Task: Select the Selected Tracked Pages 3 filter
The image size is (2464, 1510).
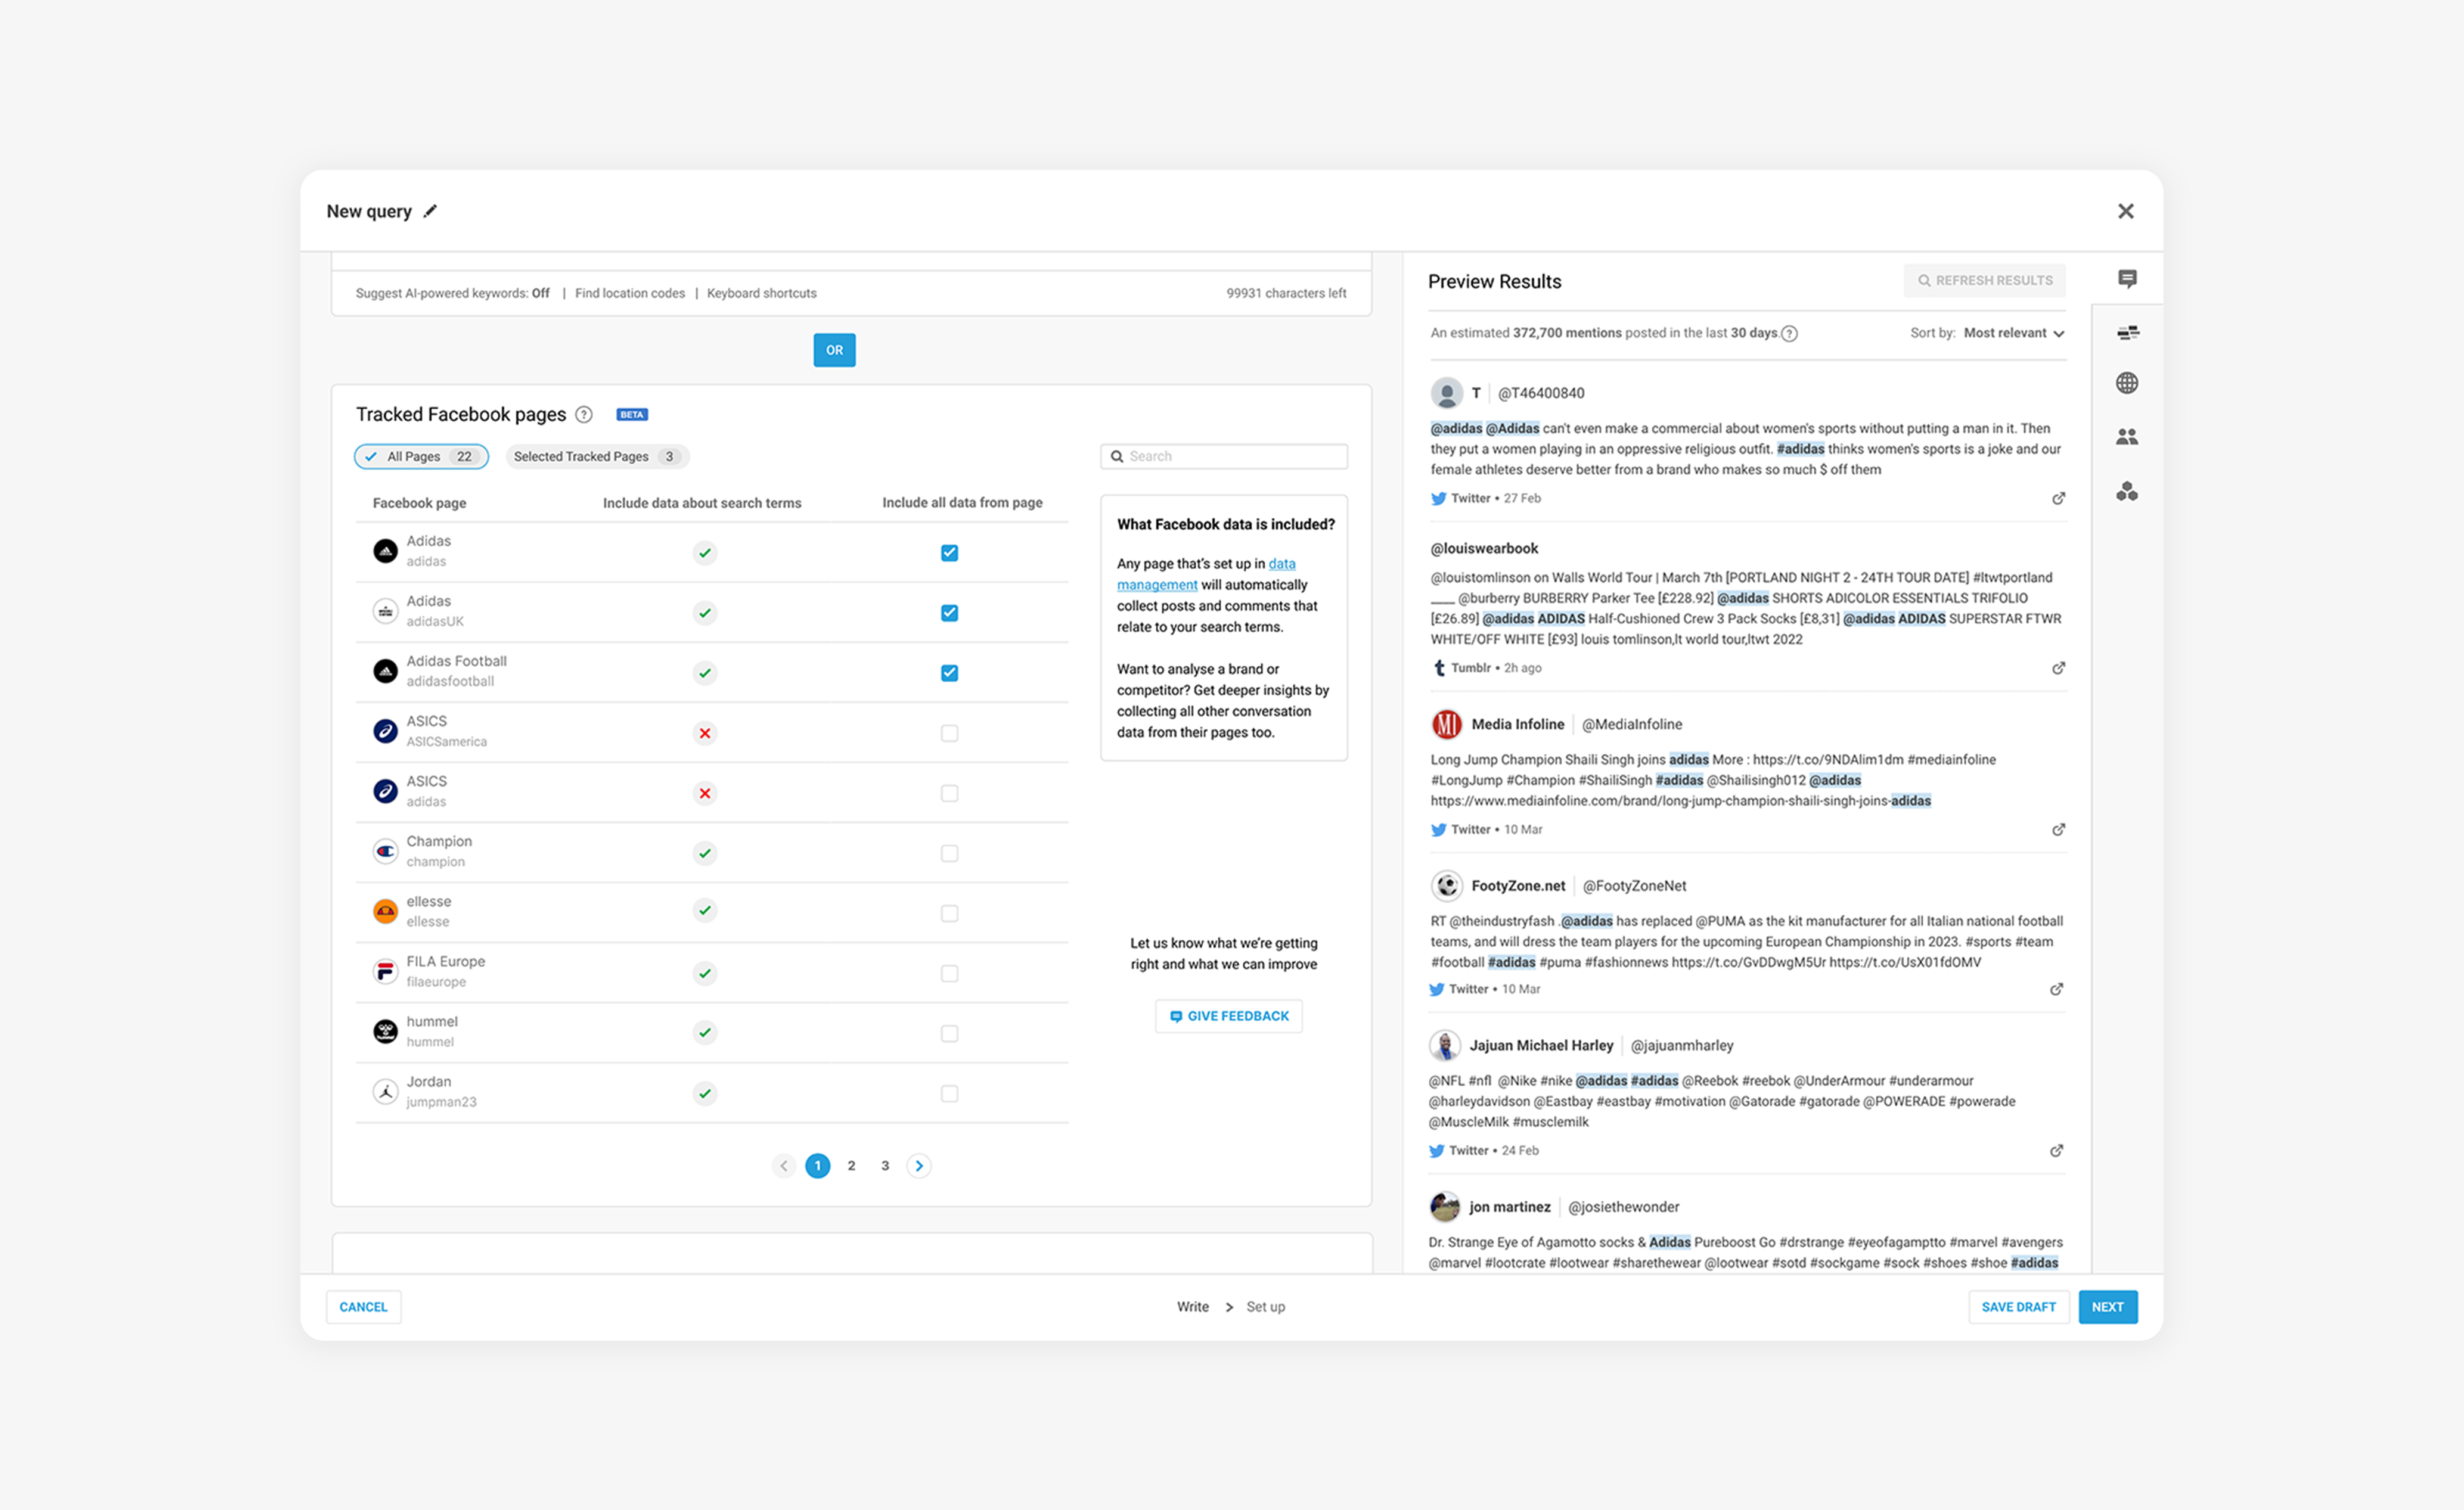Action: (597, 456)
